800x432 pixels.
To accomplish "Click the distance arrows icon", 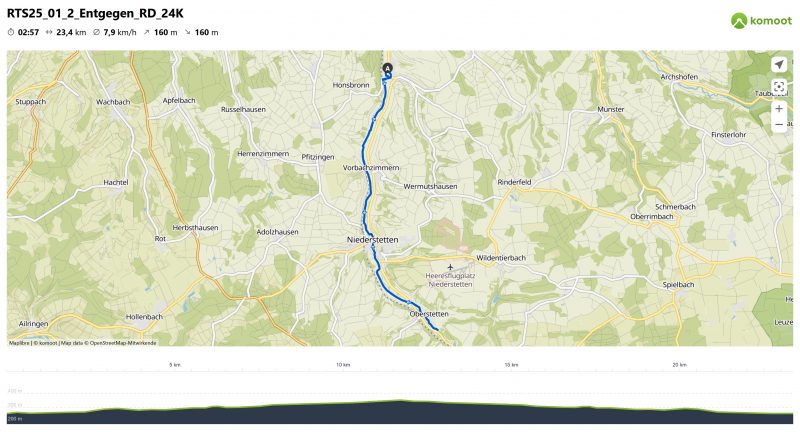I will 49,32.
